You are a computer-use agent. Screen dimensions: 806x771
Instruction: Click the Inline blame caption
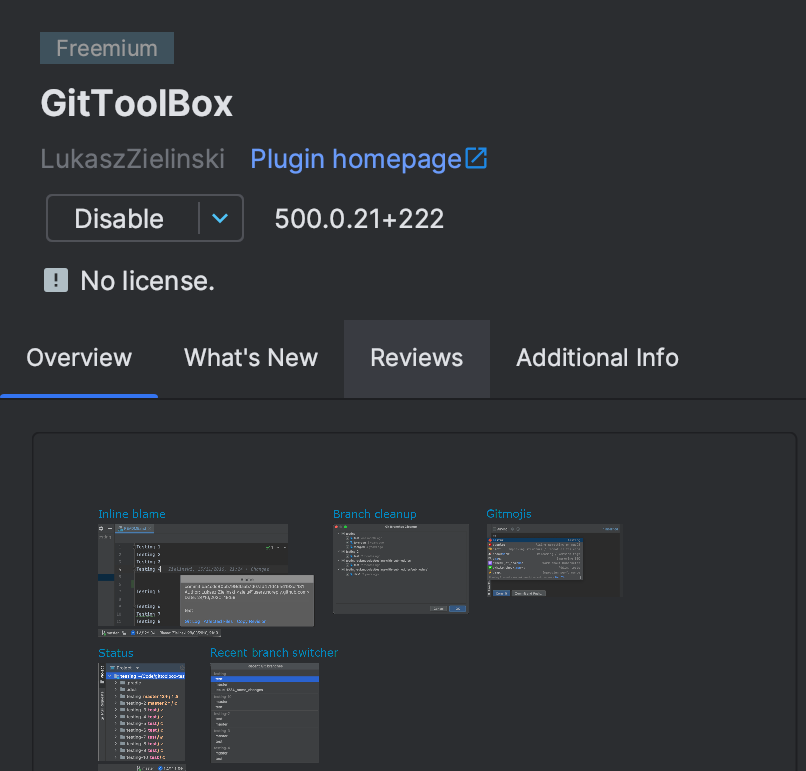click(132, 514)
